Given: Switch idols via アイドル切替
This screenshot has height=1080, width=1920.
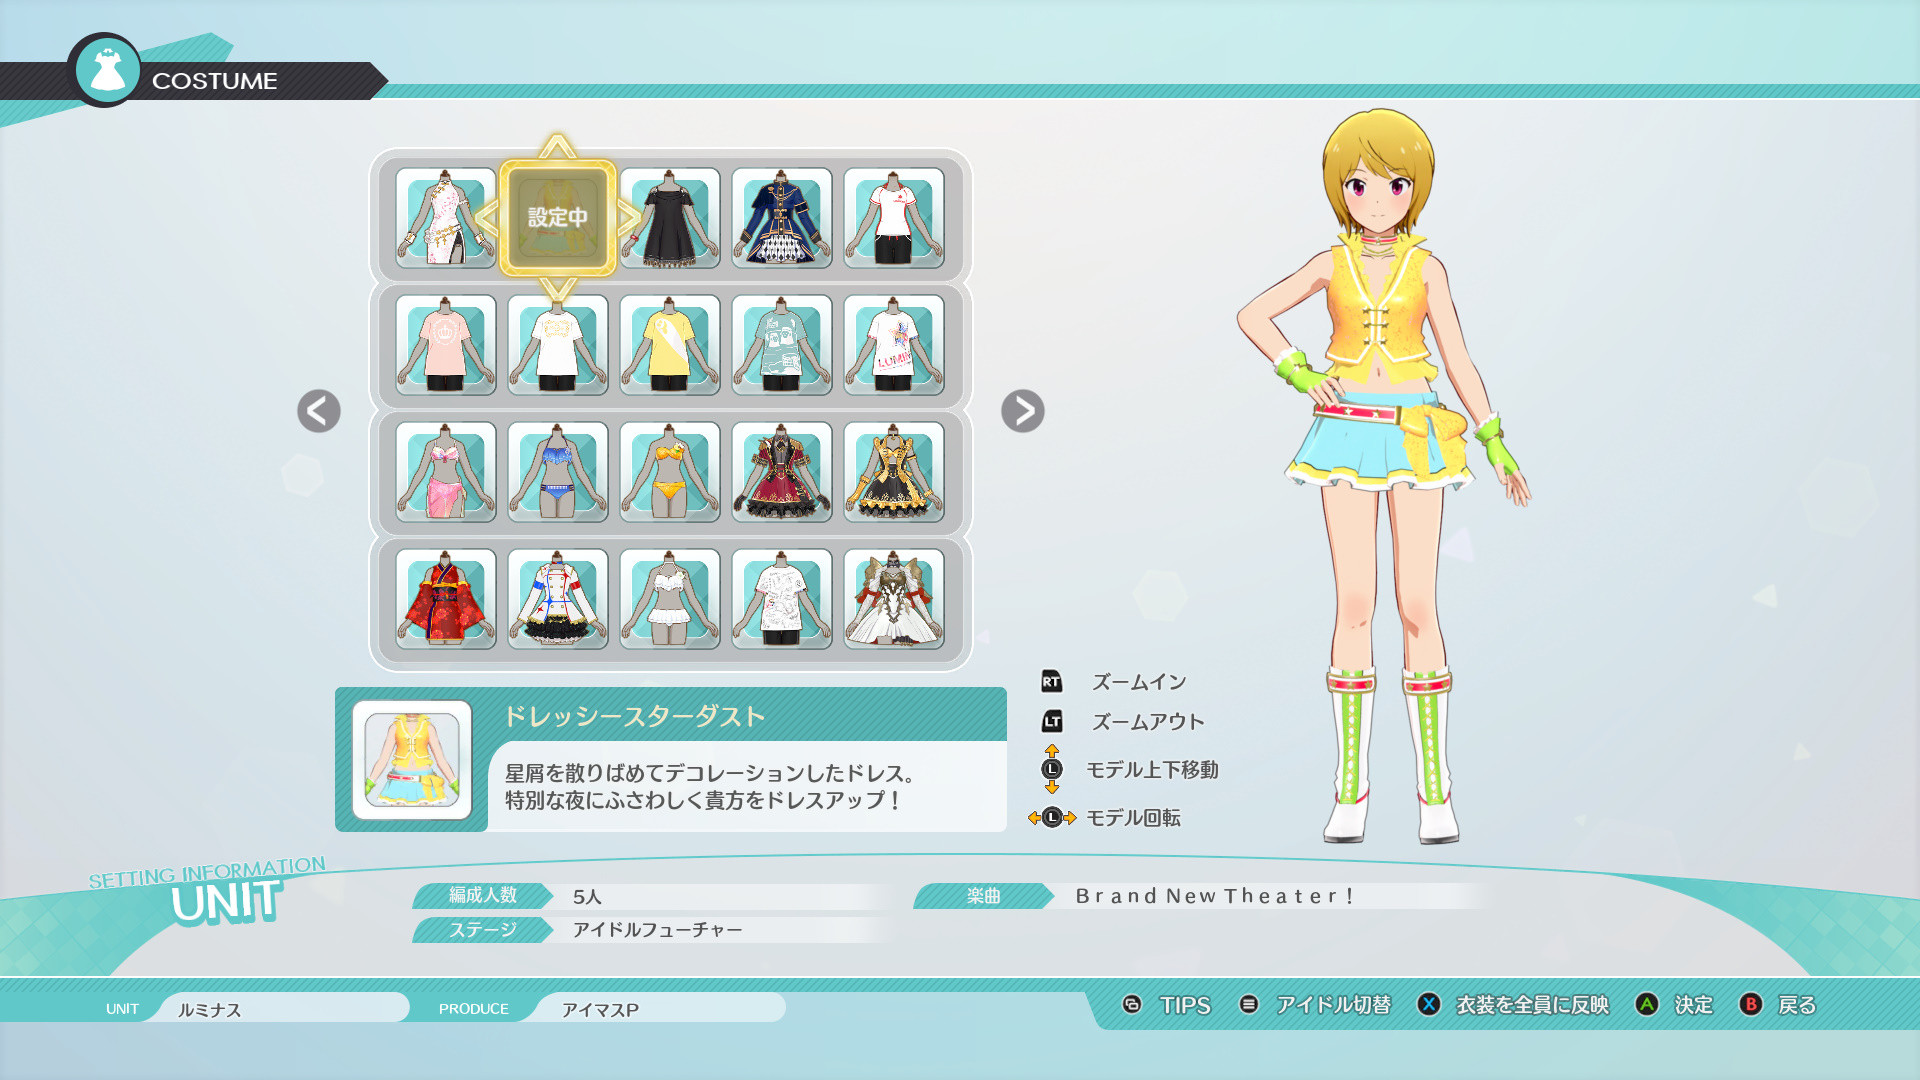Looking at the screenshot, I should (x=1332, y=1006).
